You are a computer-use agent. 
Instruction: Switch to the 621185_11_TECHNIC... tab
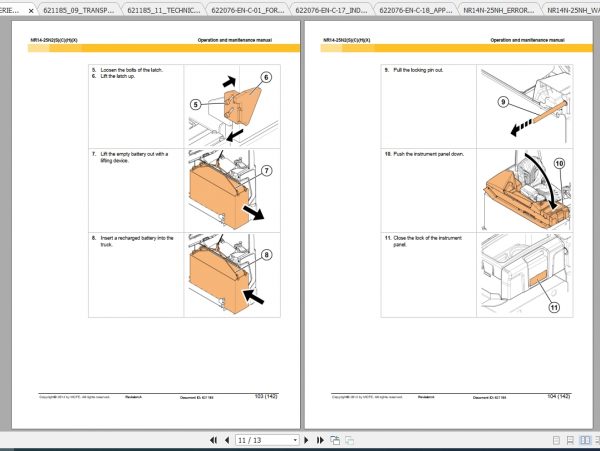point(164,10)
